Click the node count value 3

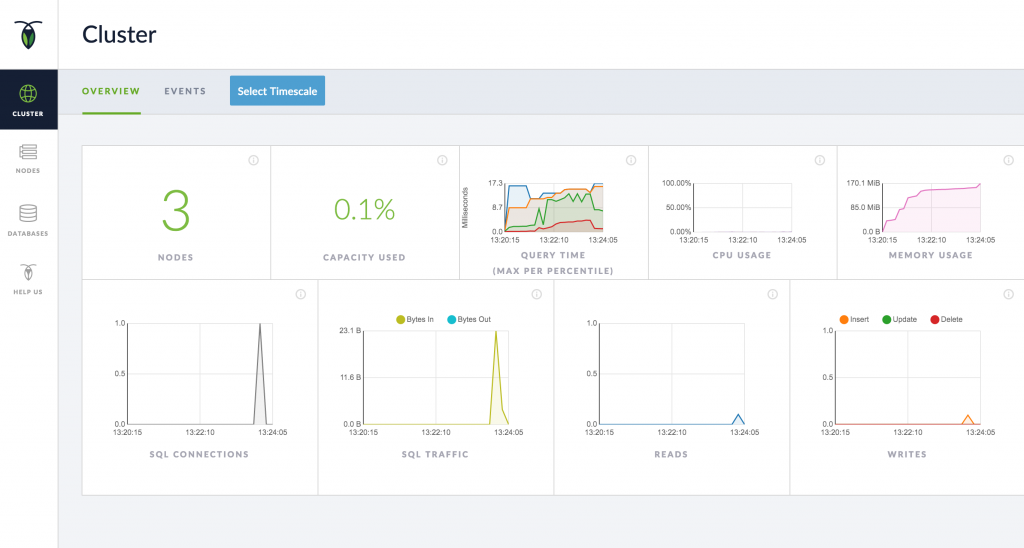[x=176, y=211]
